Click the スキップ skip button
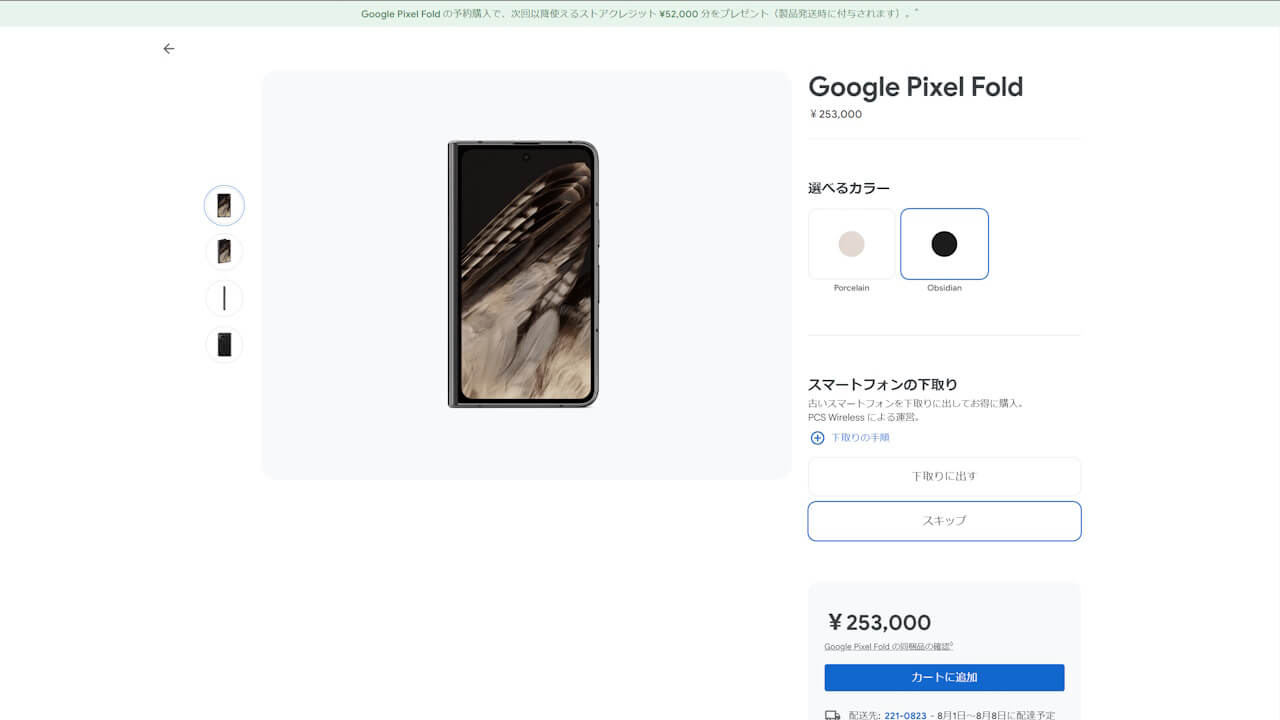 point(944,521)
